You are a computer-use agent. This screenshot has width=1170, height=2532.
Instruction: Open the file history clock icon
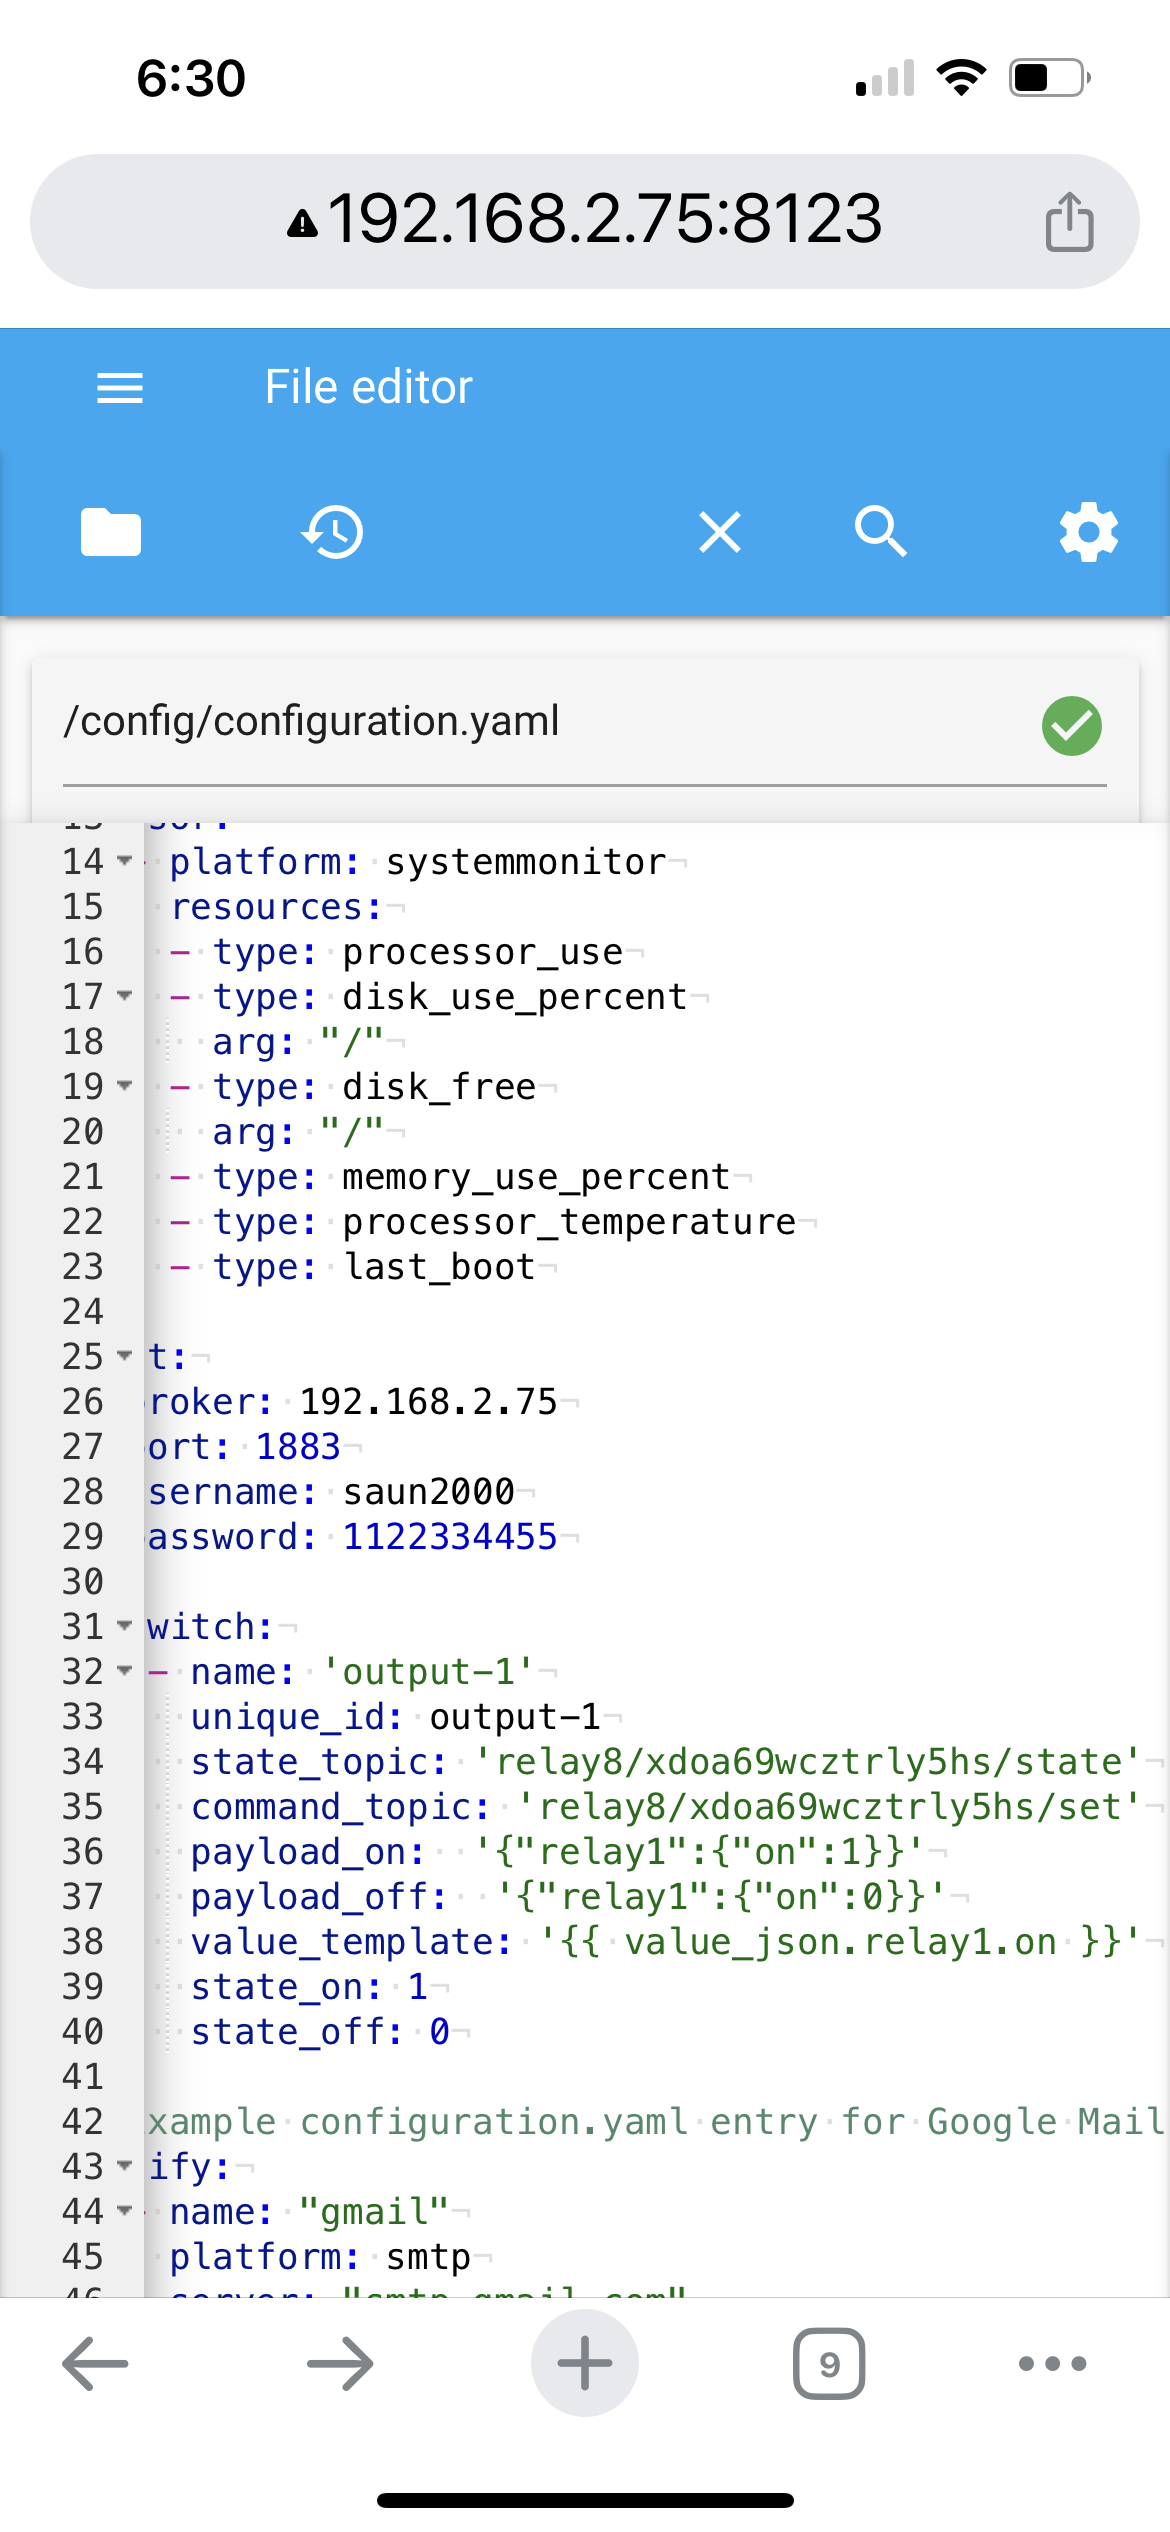[x=333, y=532]
